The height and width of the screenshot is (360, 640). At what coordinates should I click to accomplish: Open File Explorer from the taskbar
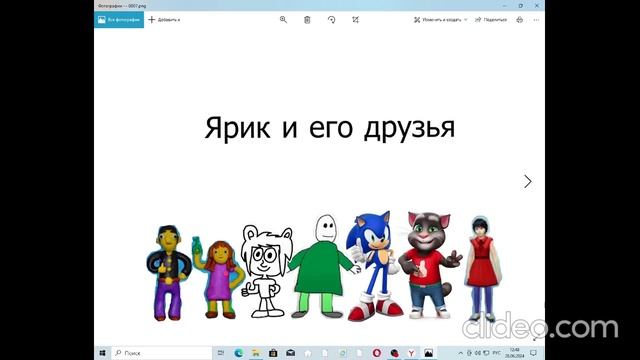click(x=256, y=353)
